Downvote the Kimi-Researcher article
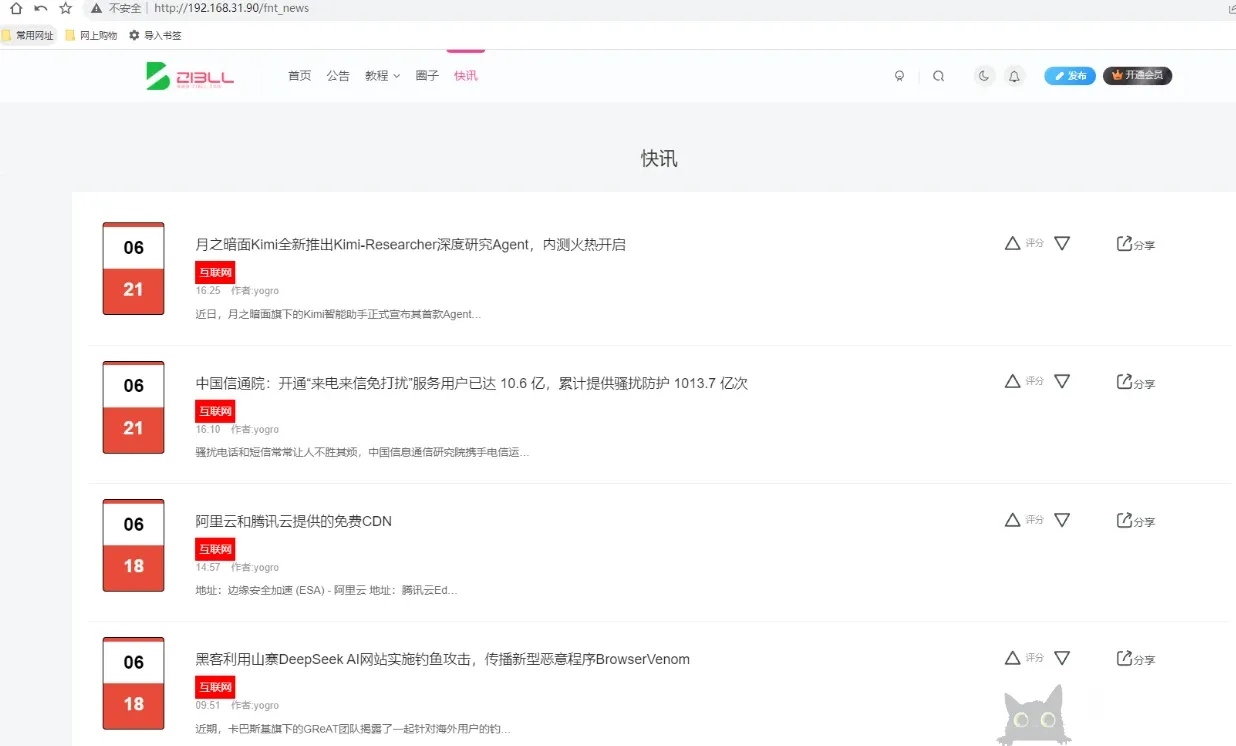 pyautogui.click(x=1062, y=243)
